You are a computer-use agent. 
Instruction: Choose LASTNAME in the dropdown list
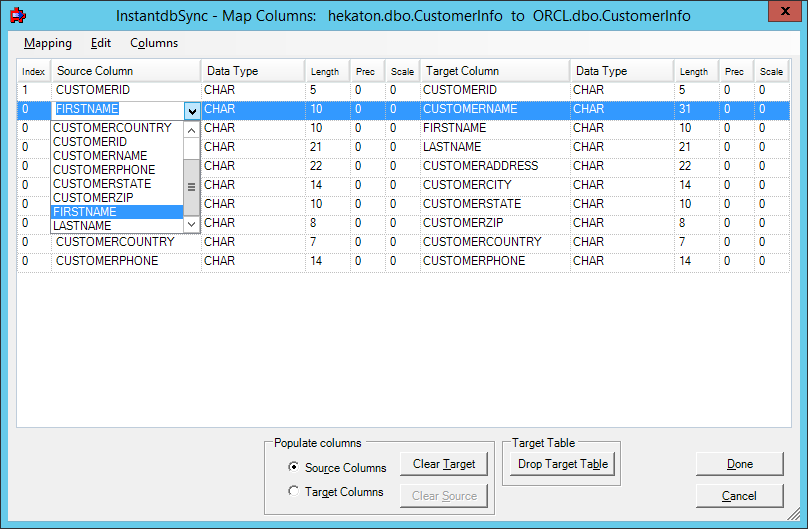(117, 226)
